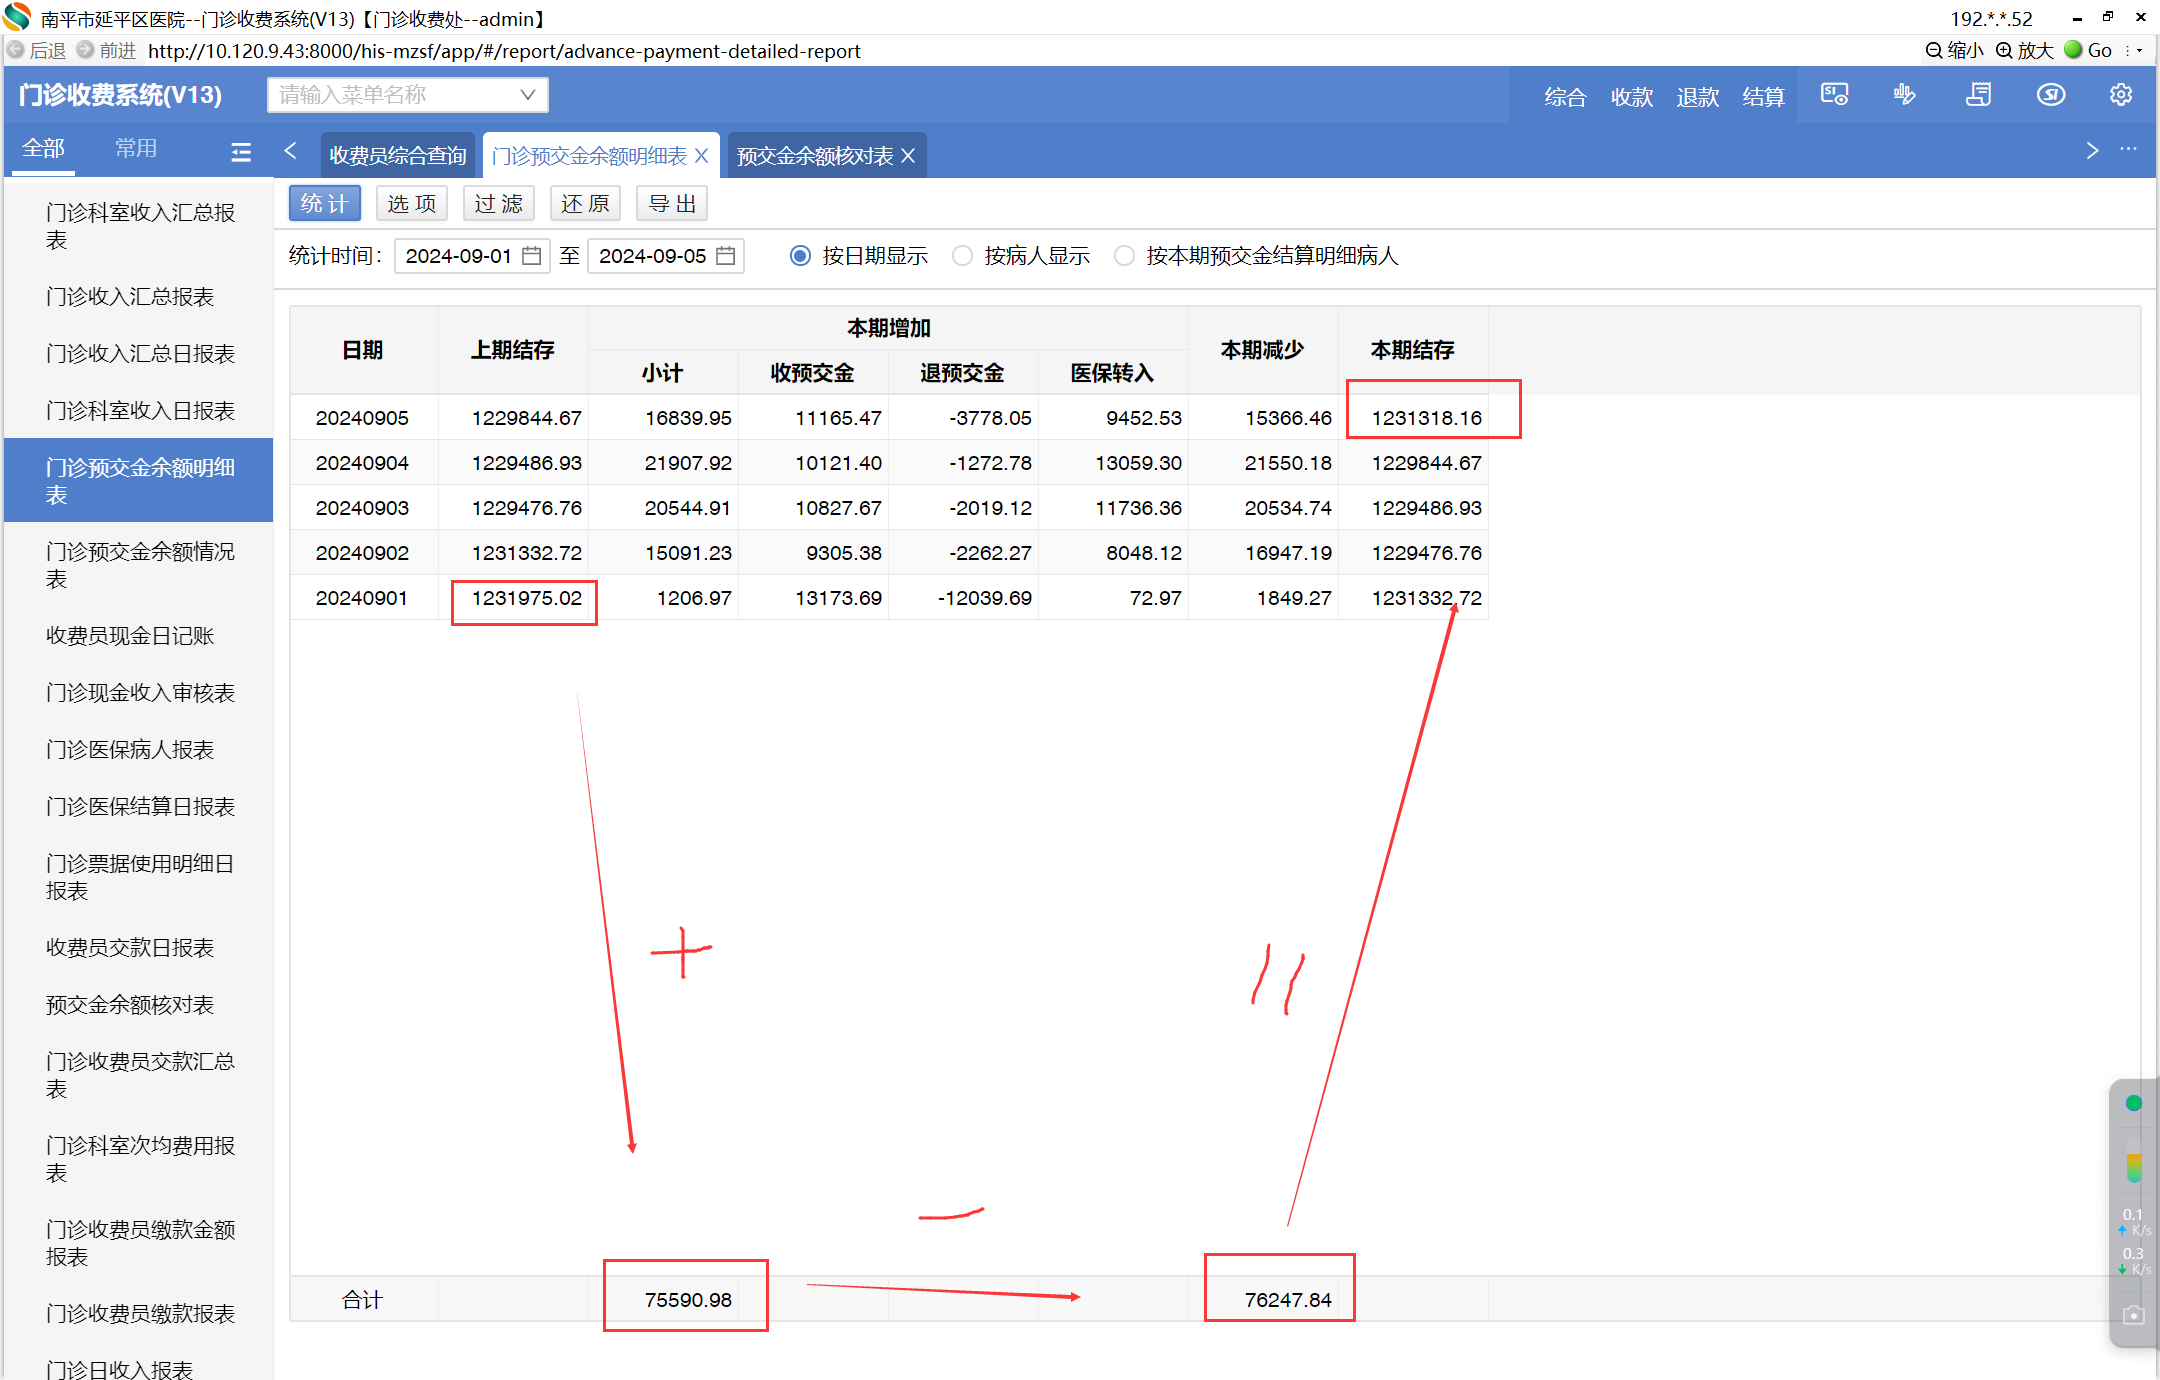This screenshot has width=2160, height=1380.
Task: Click the 导出 export button
Action: click(x=672, y=204)
